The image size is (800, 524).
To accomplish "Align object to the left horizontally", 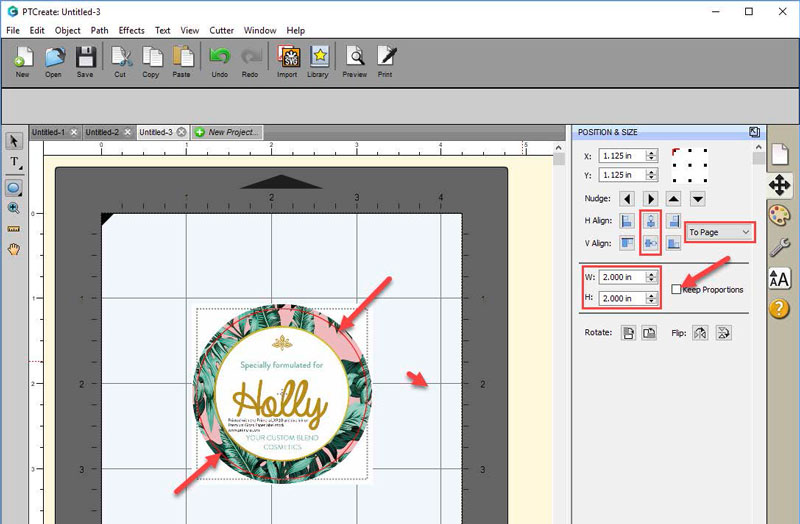I will pos(627,221).
